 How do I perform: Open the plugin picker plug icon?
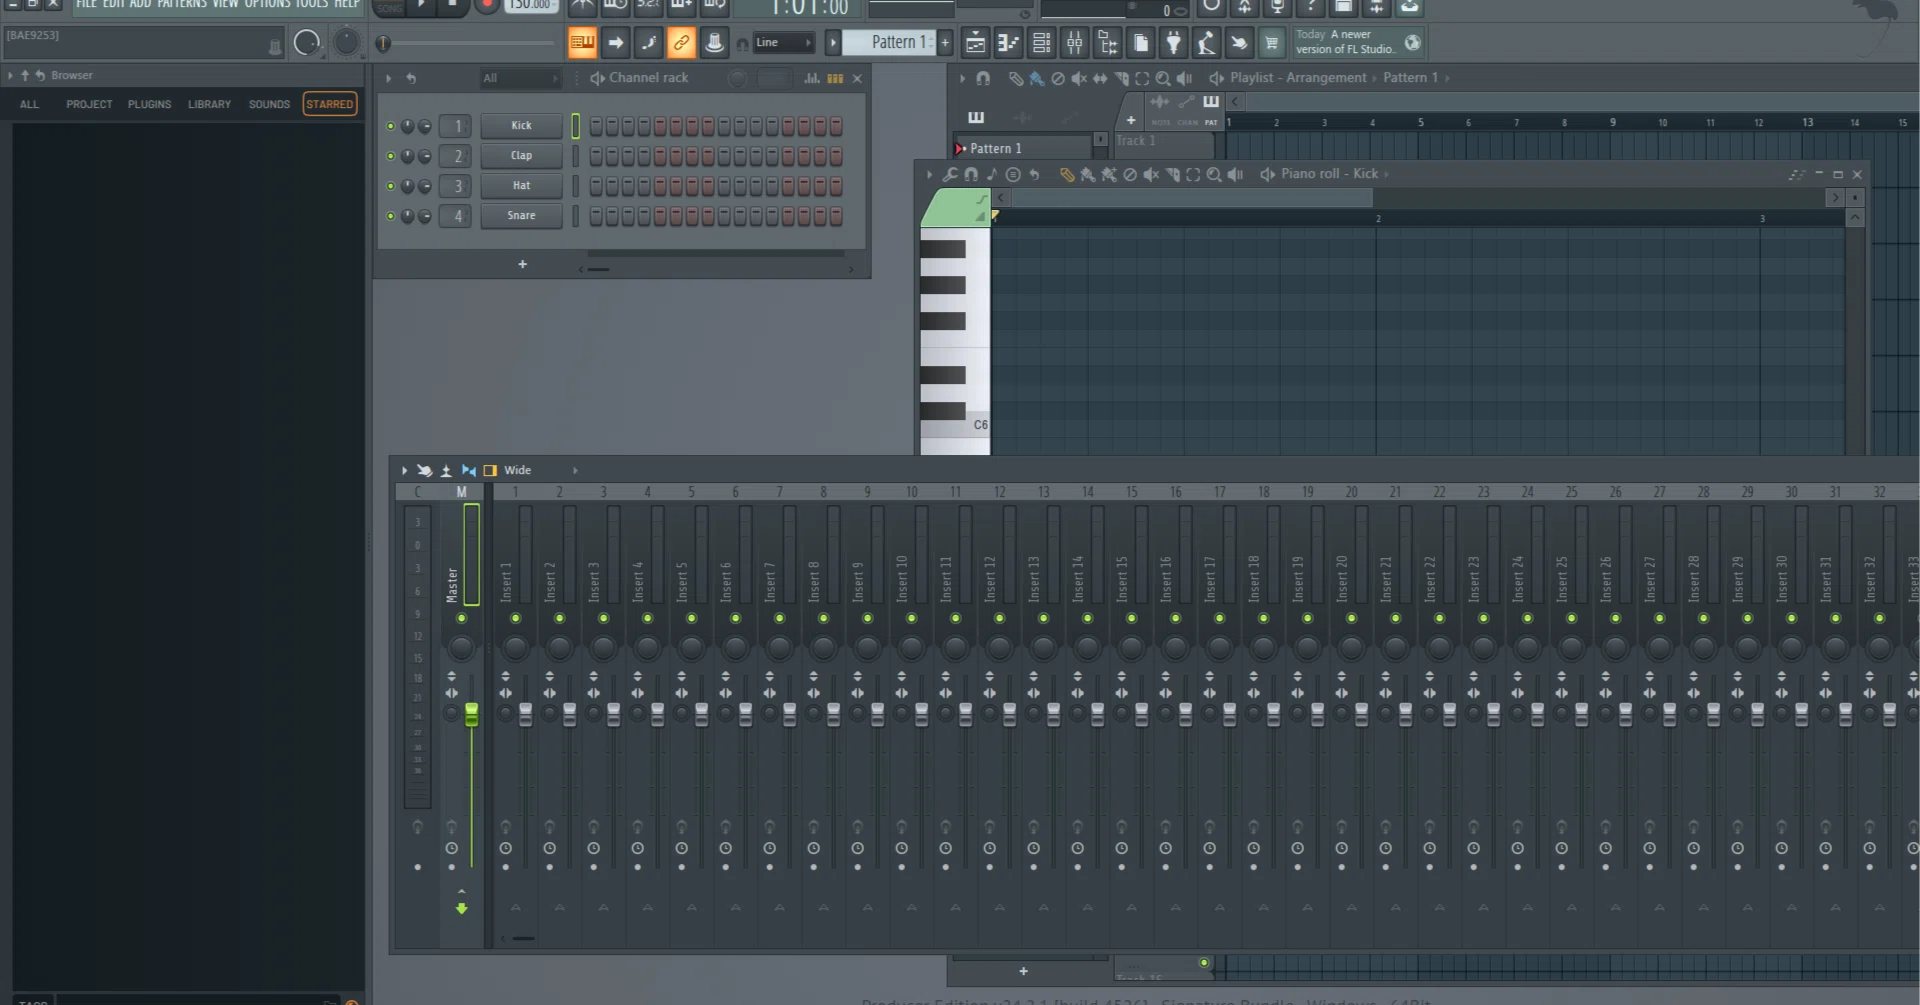1173,43
